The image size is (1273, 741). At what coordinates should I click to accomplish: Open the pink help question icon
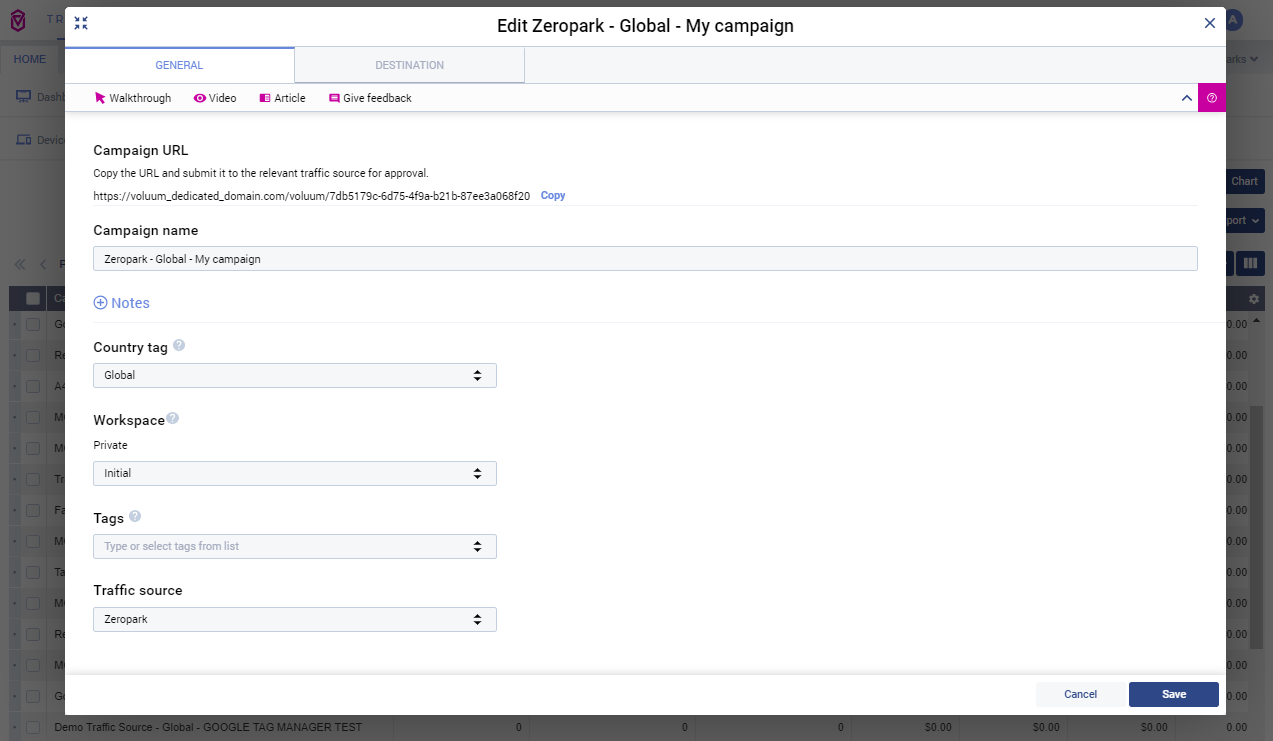pyautogui.click(x=1211, y=98)
